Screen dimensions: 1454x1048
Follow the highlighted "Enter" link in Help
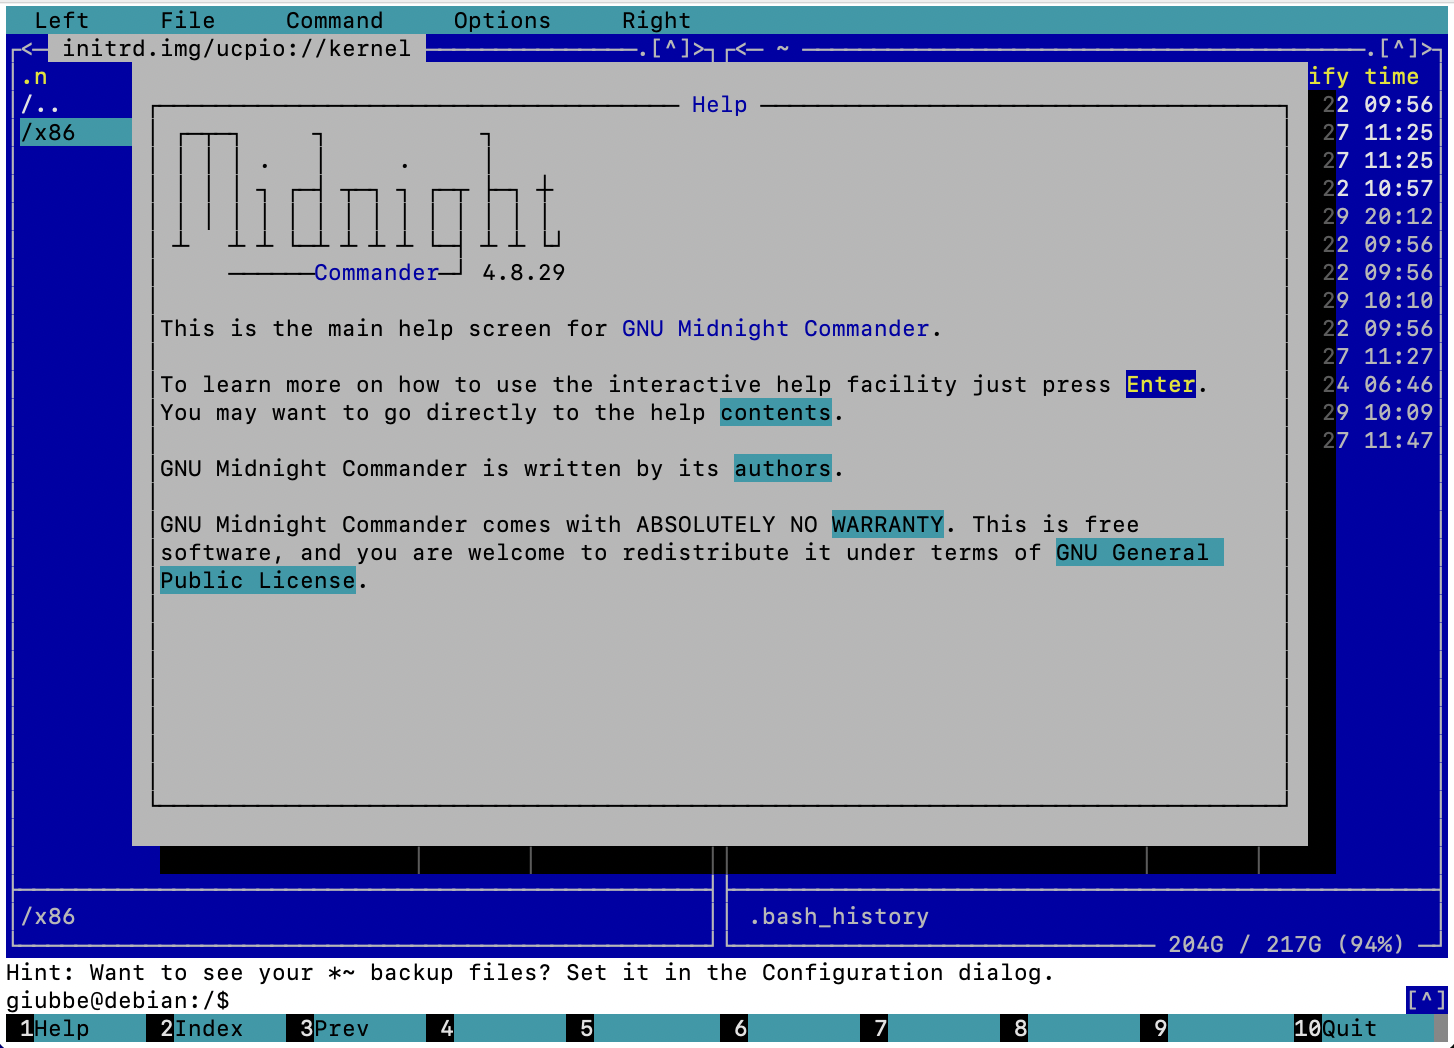tap(1160, 384)
